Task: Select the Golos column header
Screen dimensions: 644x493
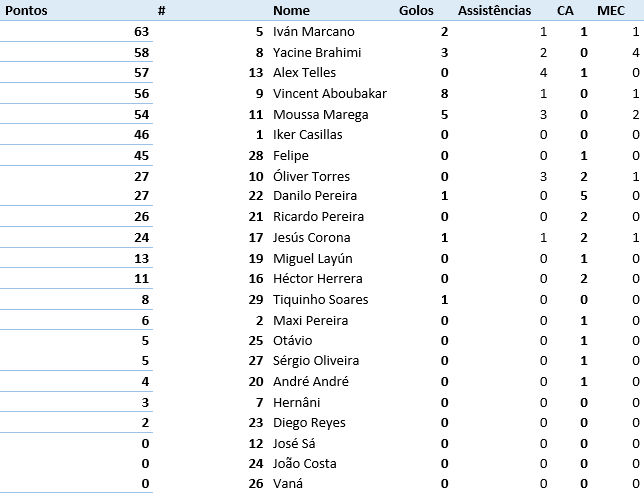Action: tap(416, 11)
